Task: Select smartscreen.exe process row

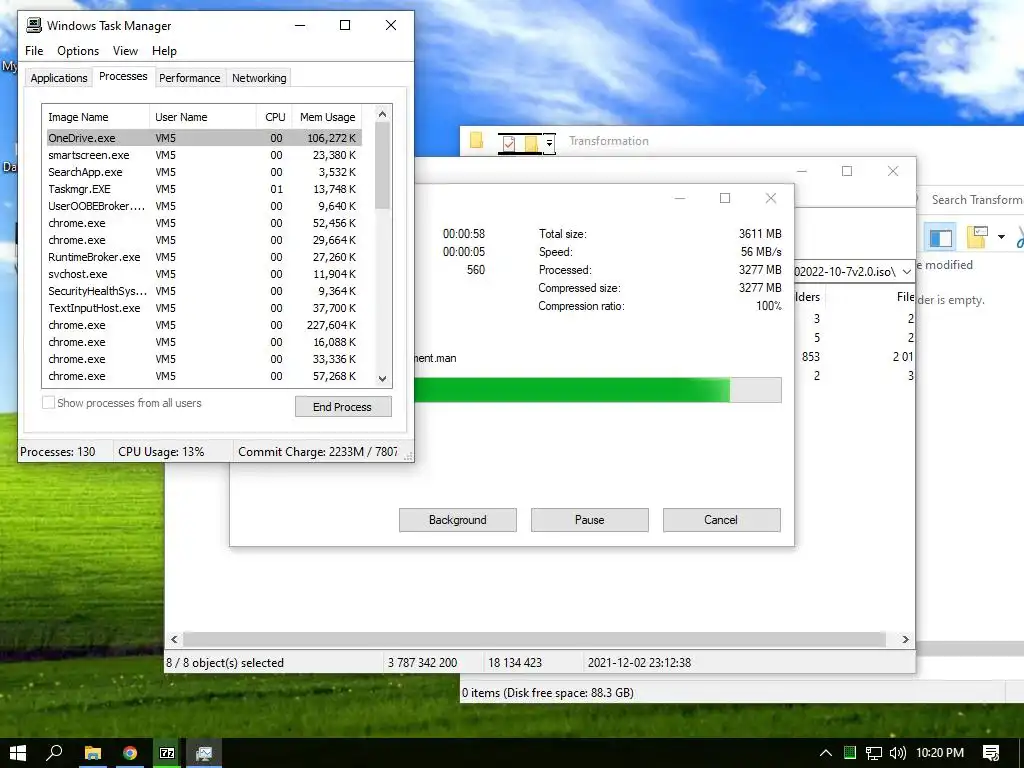Action: click(204, 155)
